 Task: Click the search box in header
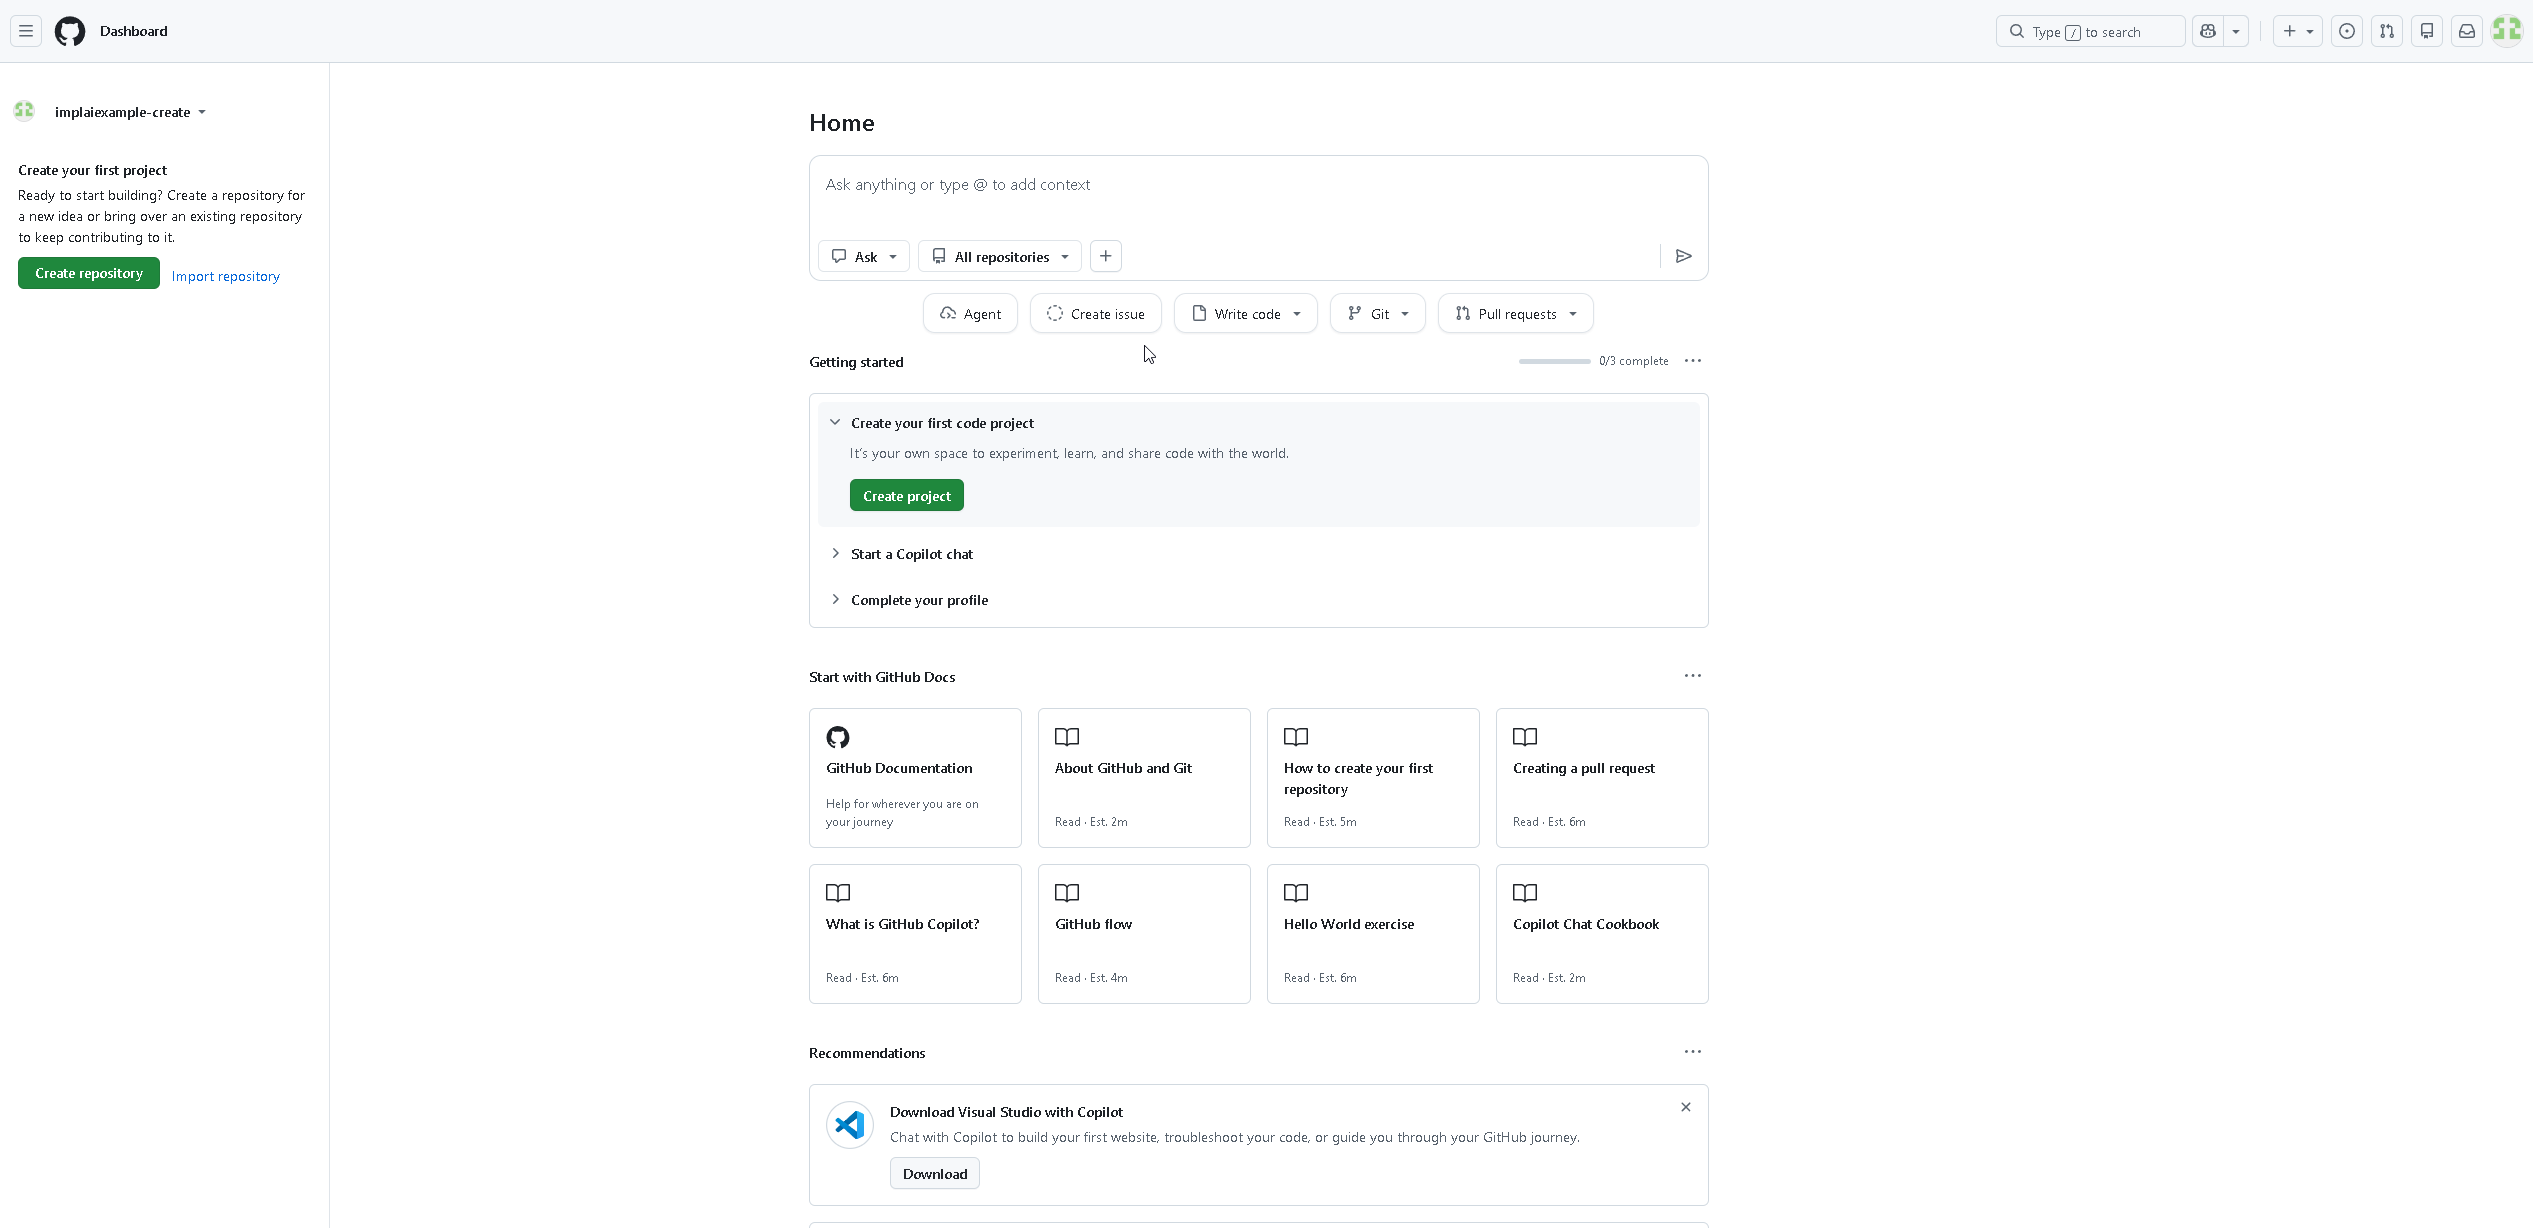(2090, 31)
